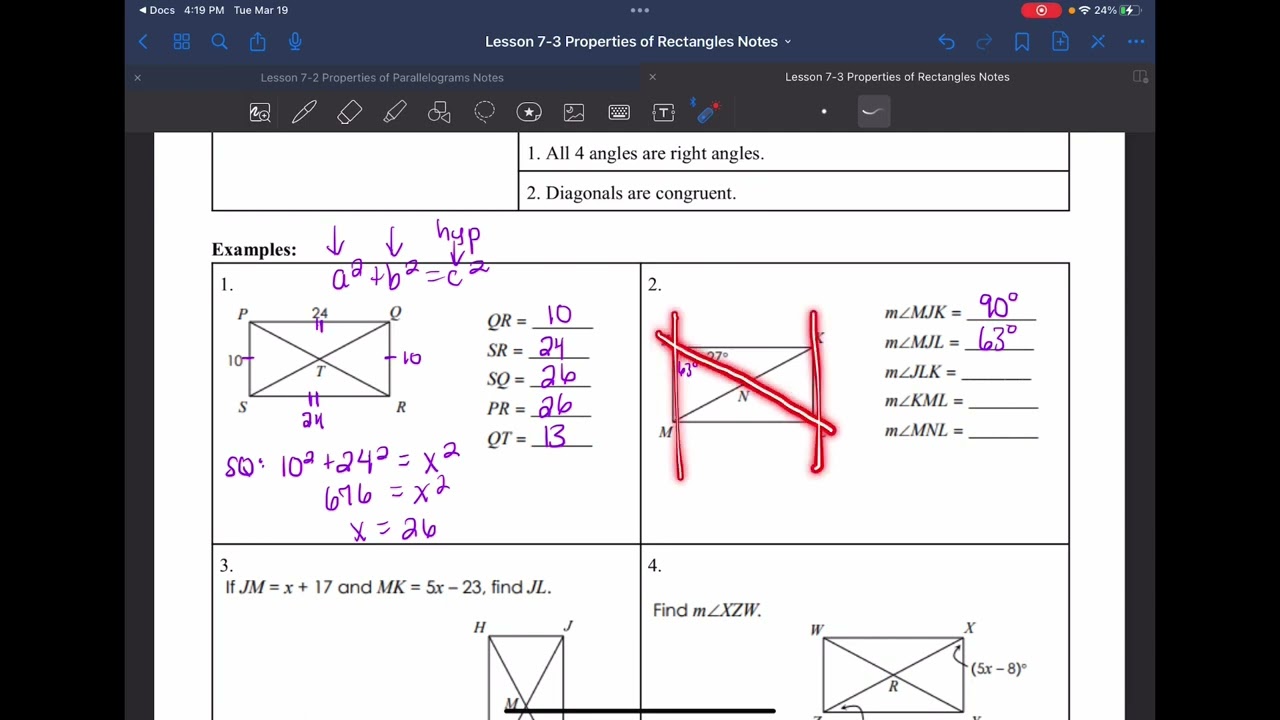Return to Docs app via back label
Screen dimensions: 1280x720
pos(157,10)
